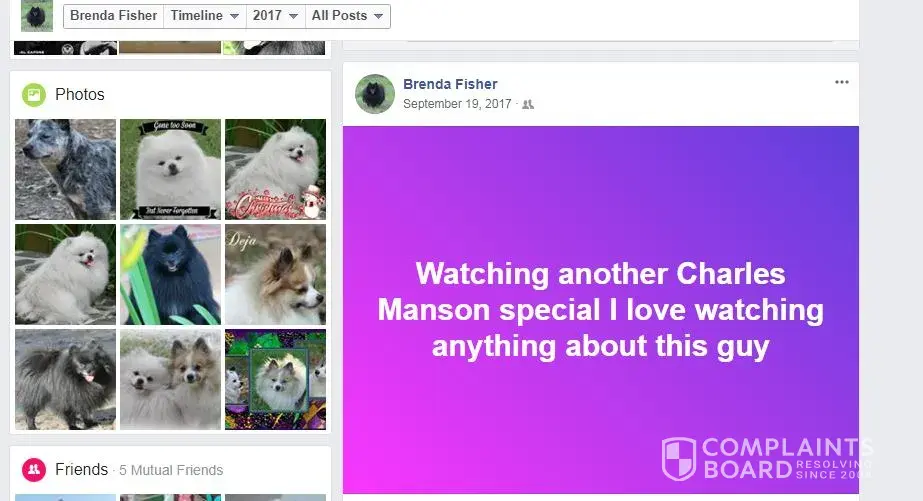This screenshot has width=923, height=501.
Task: Click the friends audience icon beside post date
Action: coord(528,104)
